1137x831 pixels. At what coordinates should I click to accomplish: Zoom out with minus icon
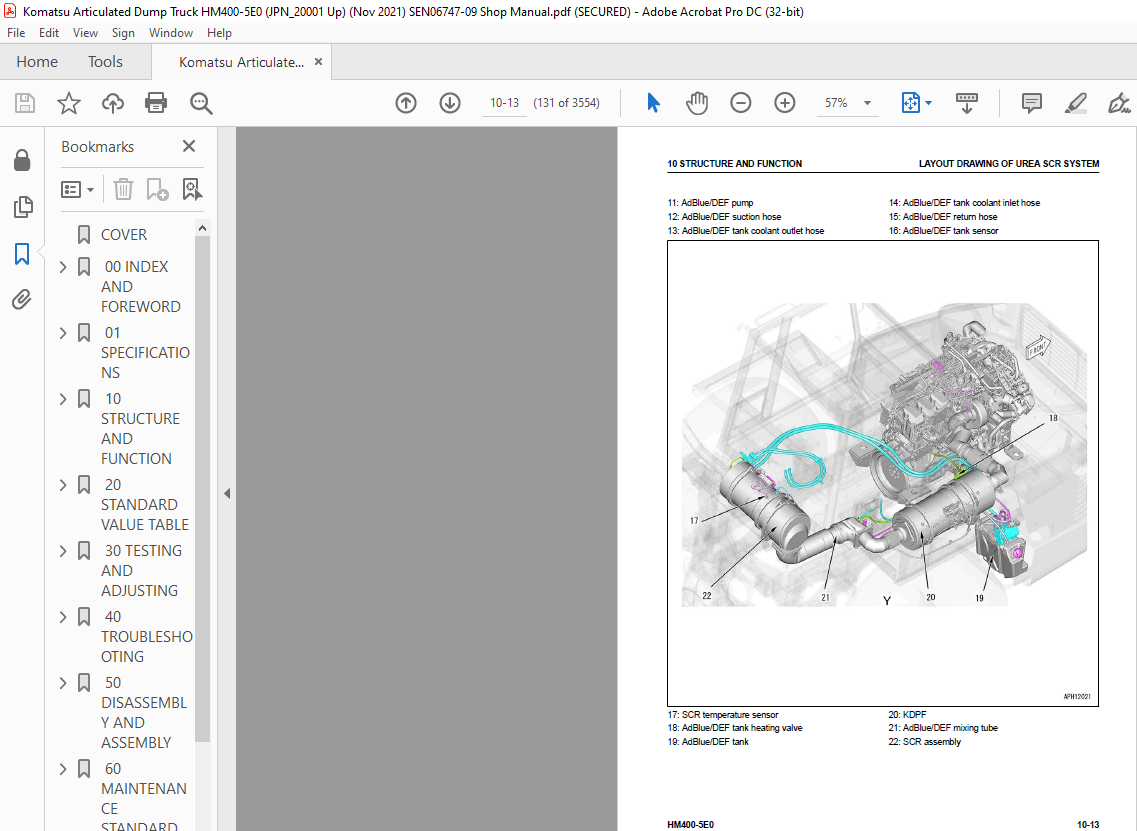(x=740, y=103)
